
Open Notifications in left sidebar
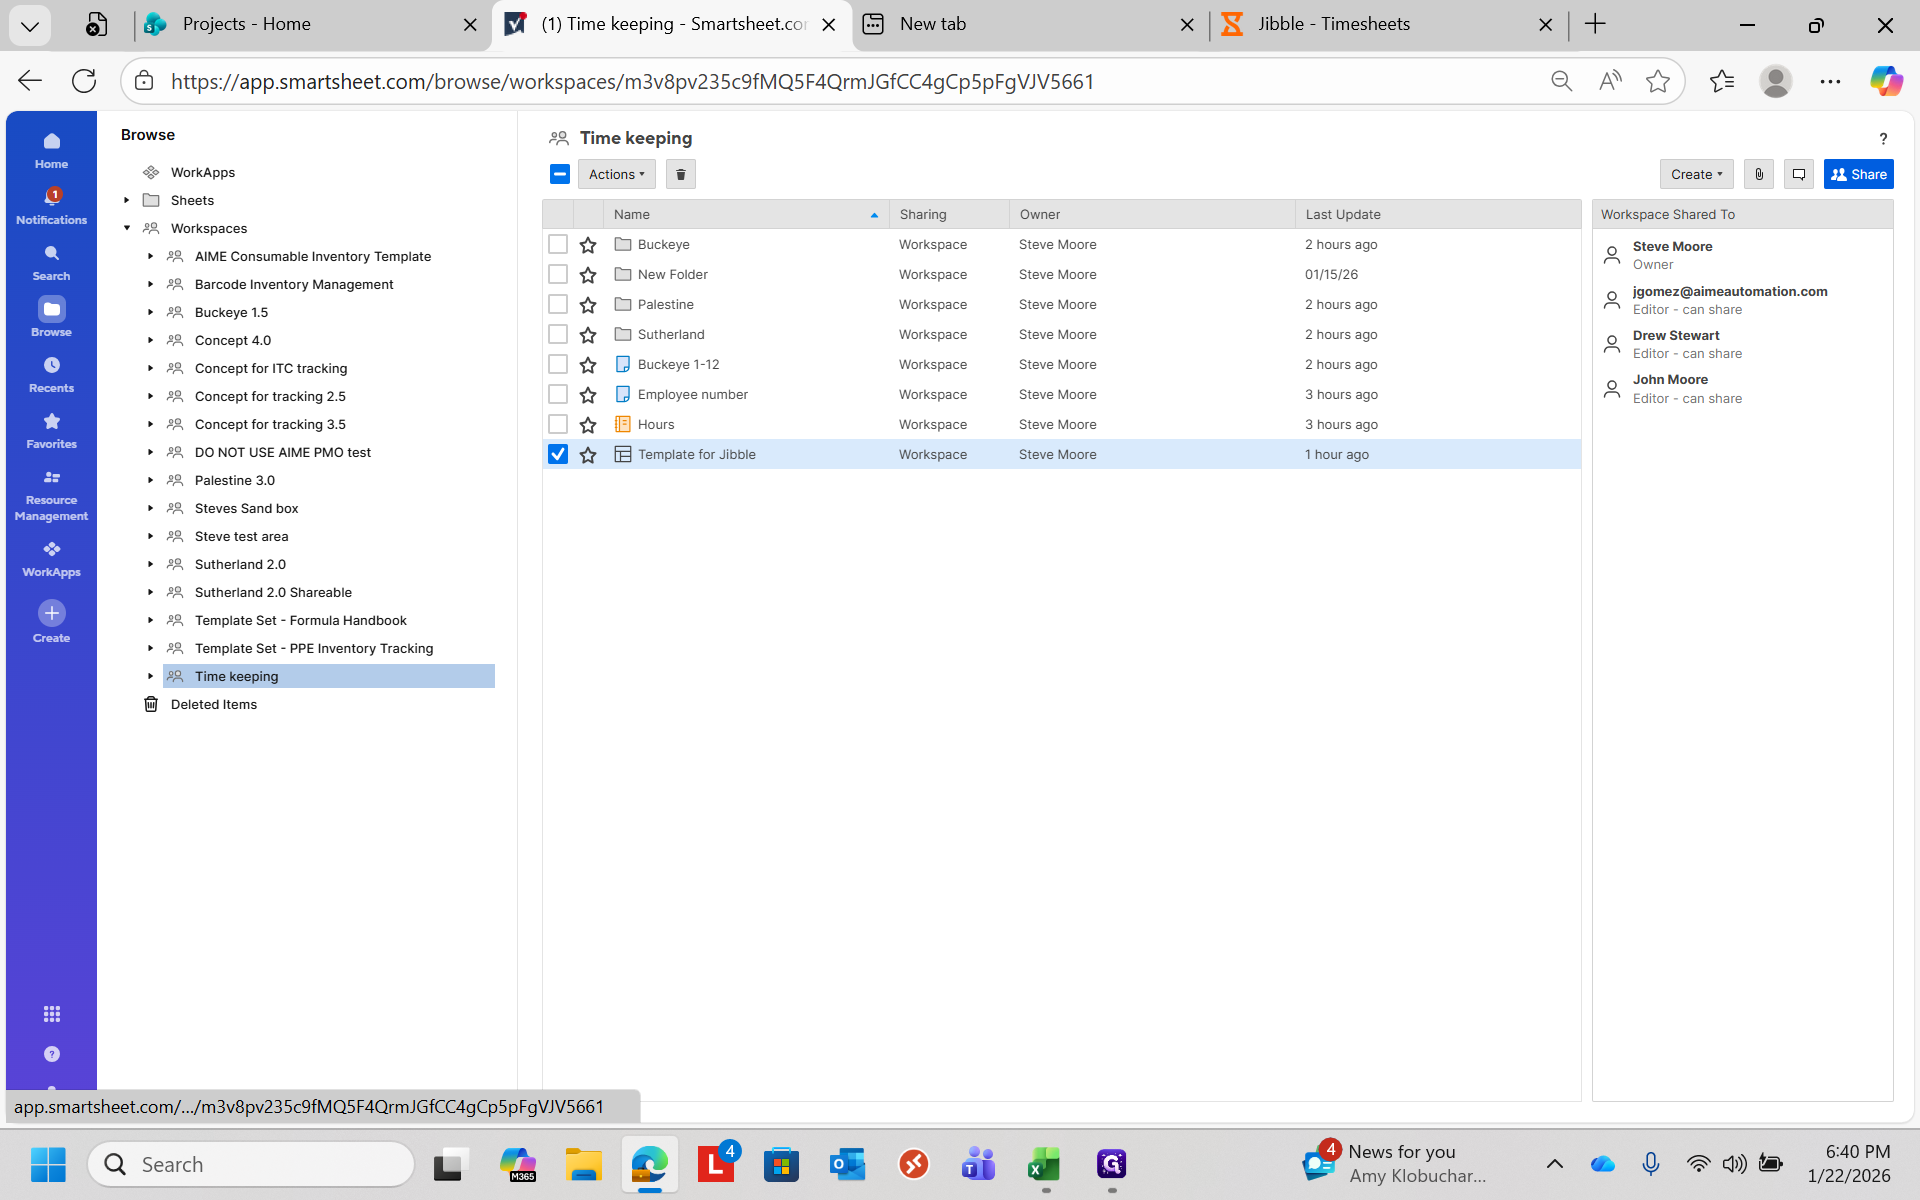[x=51, y=206]
